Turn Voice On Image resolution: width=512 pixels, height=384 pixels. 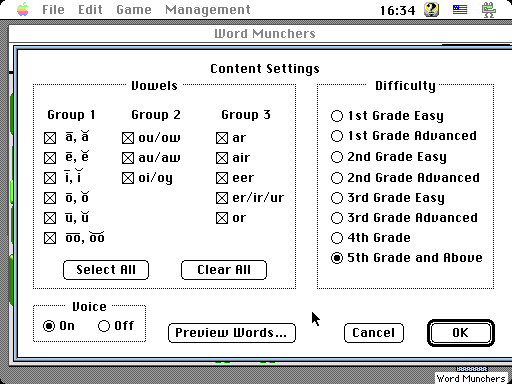click(x=49, y=326)
